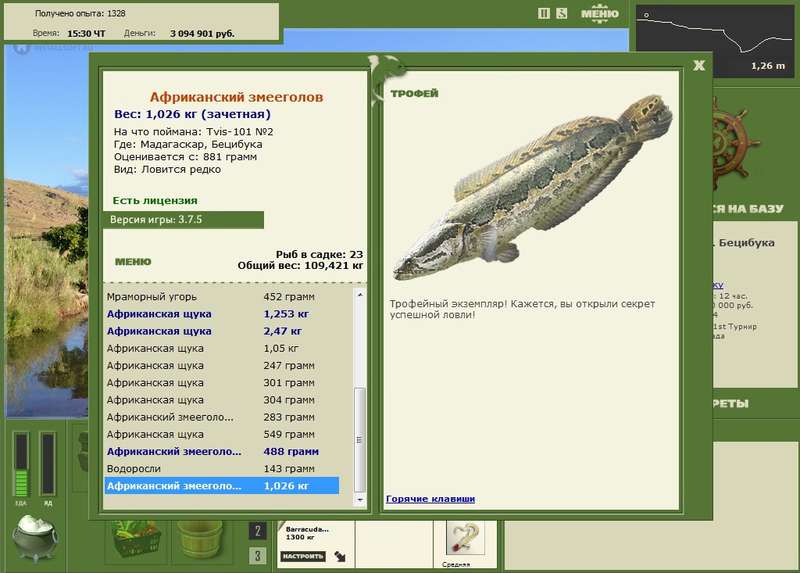The image size is (800, 573).
Task: Close the trophy dialog with X
Action: point(699,65)
